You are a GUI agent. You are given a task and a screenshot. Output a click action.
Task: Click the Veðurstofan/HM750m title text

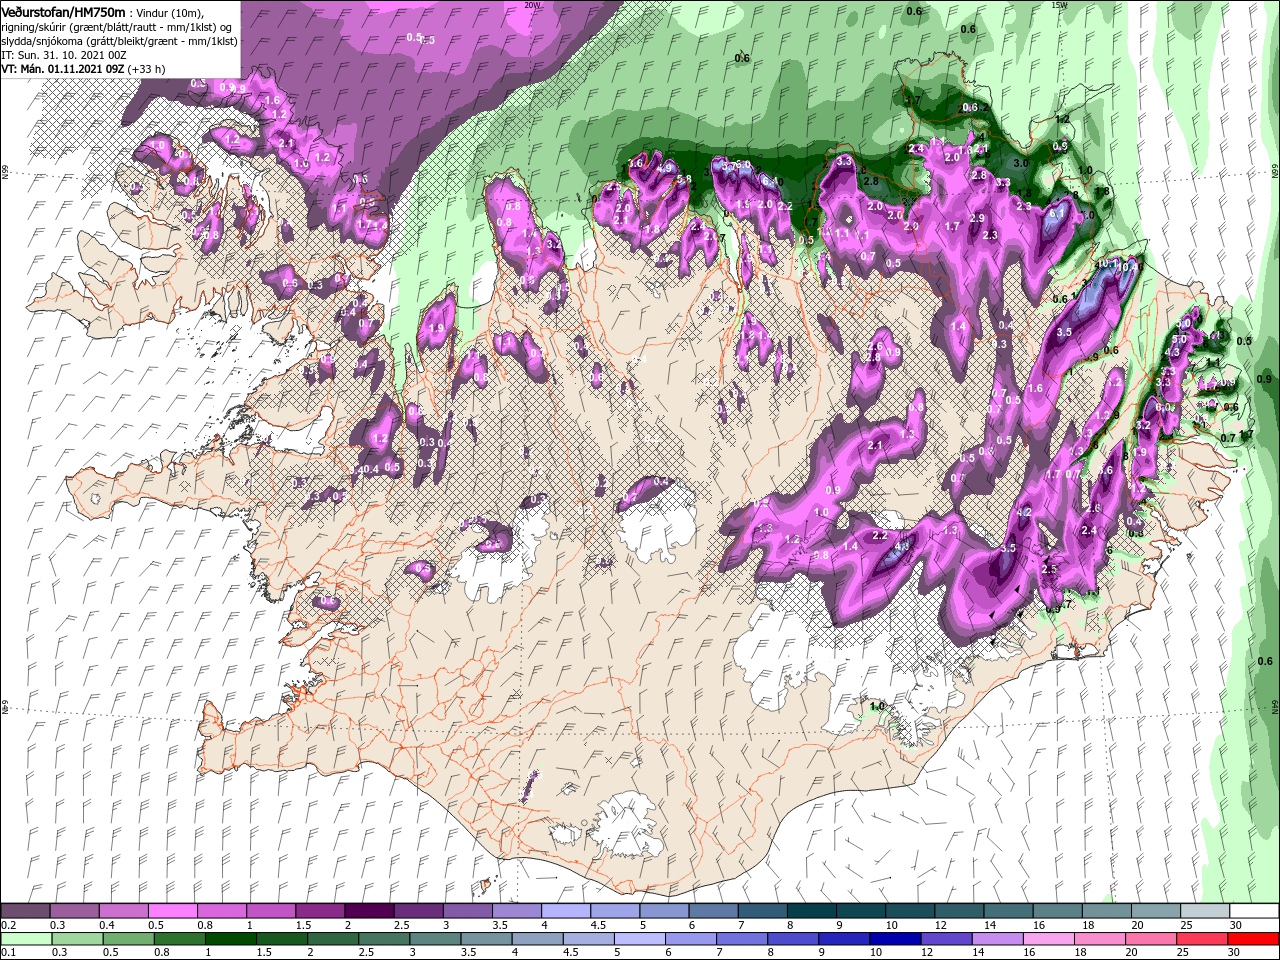pos(63,11)
